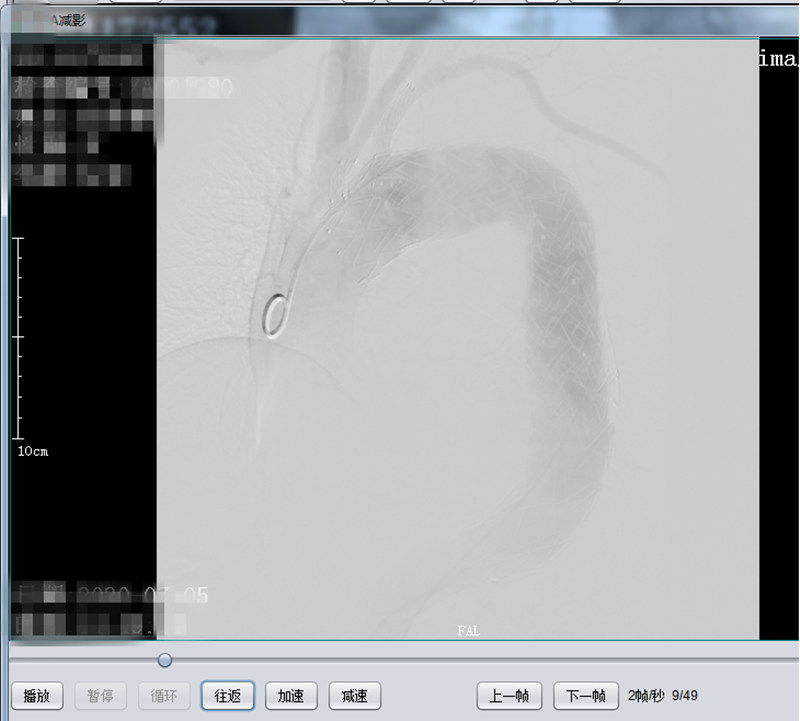Click the FAL label below the image
Viewport: 800px width, 721px height.
click(468, 631)
